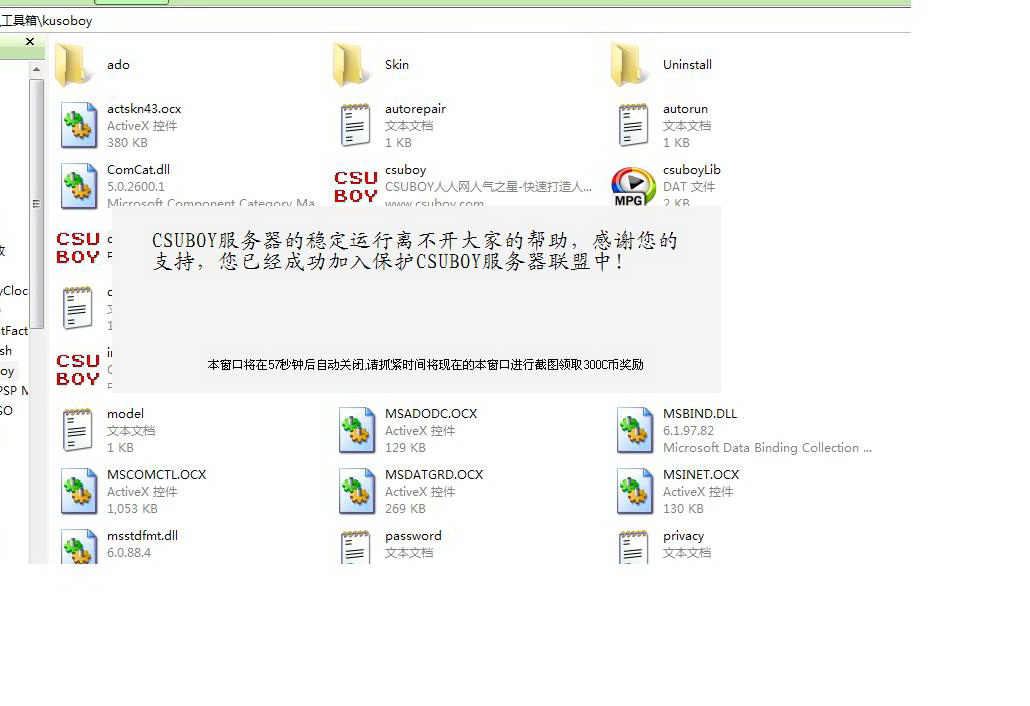Select the autorun text document icon

[633, 125]
